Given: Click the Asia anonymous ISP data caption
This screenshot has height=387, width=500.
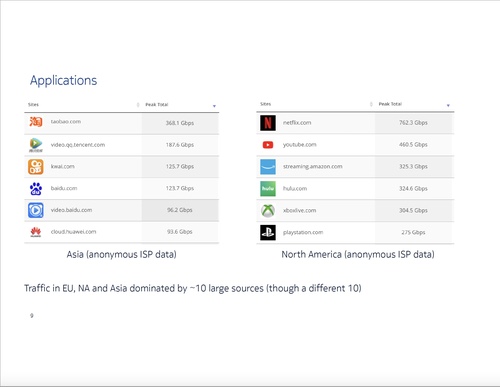Looking at the screenshot, I should coord(121,255).
